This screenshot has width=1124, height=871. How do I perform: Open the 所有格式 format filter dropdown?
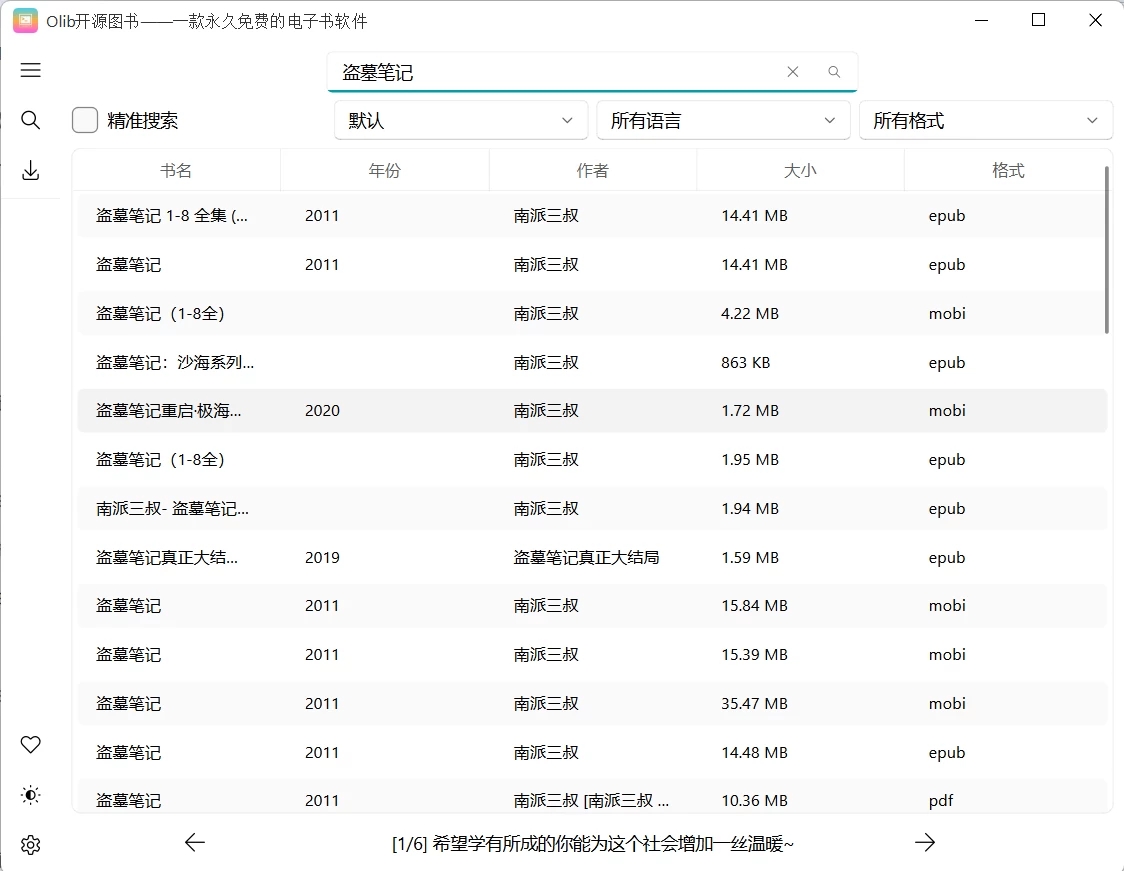986,119
